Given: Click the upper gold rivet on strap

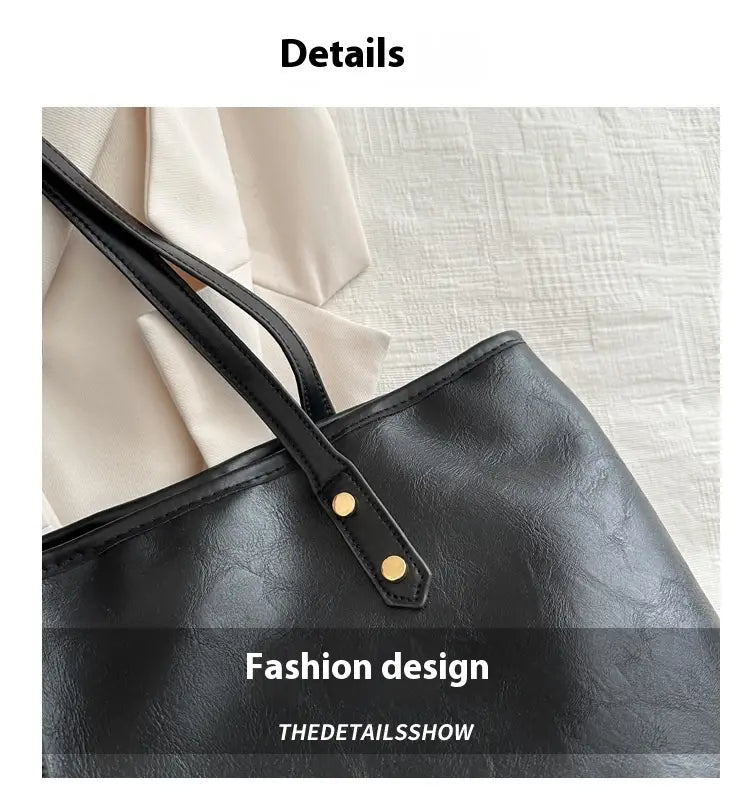Looking at the screenshot, I should coord(344,503).
